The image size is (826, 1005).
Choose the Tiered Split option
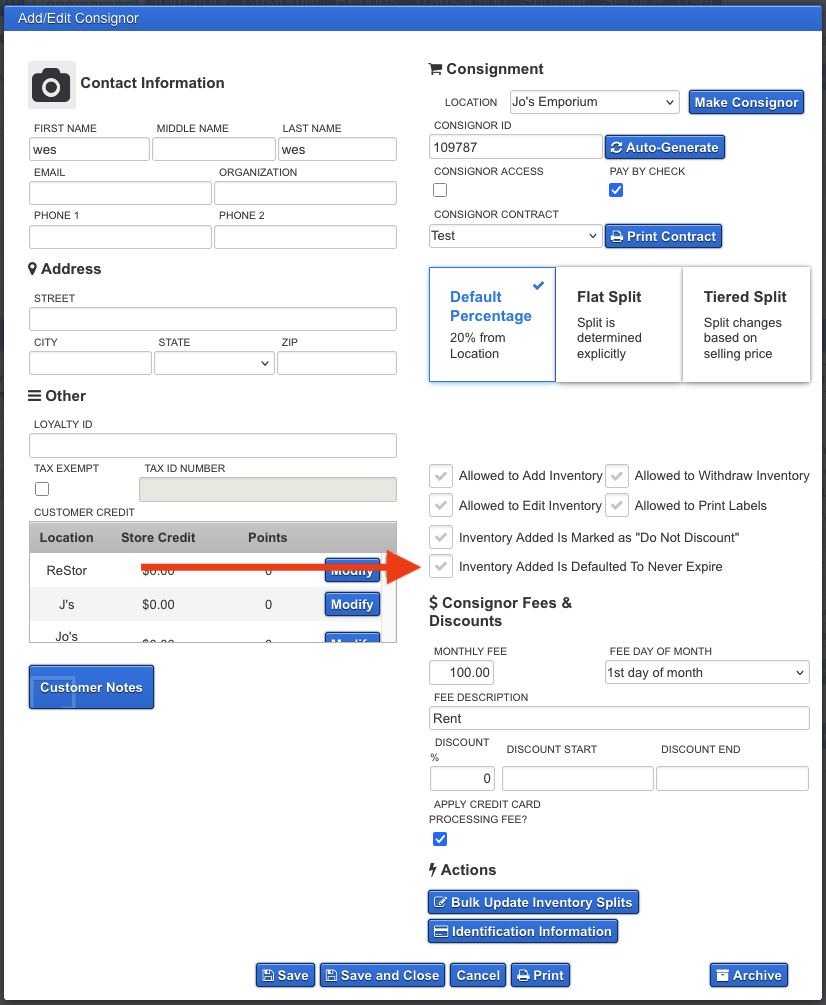745,324
